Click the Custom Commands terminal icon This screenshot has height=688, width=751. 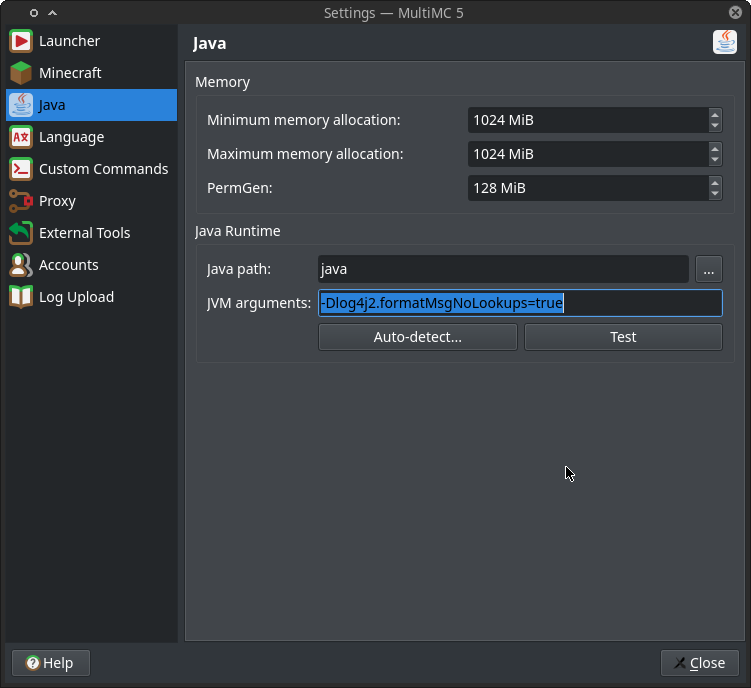(21, 169)
